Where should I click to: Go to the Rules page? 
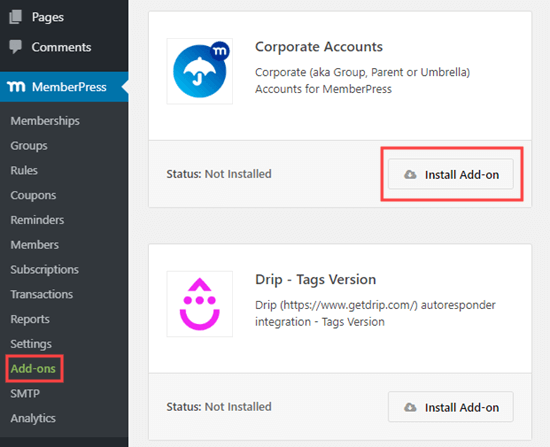24,170
